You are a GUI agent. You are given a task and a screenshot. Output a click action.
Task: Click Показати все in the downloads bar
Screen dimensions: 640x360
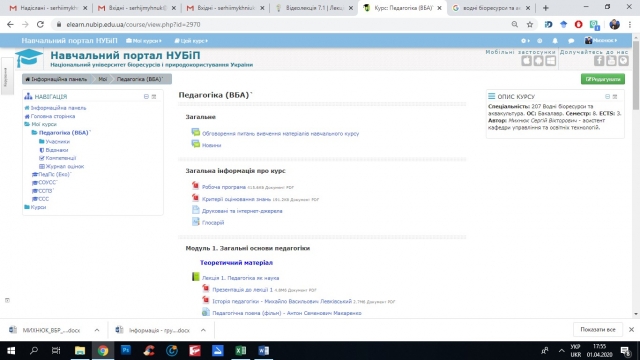[x=598, y=329]
